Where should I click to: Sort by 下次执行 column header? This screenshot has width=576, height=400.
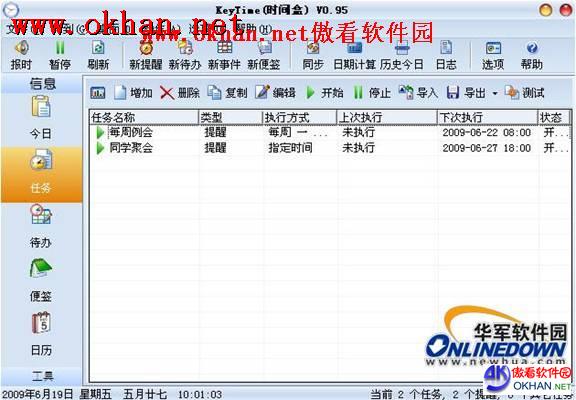[487, 118]
